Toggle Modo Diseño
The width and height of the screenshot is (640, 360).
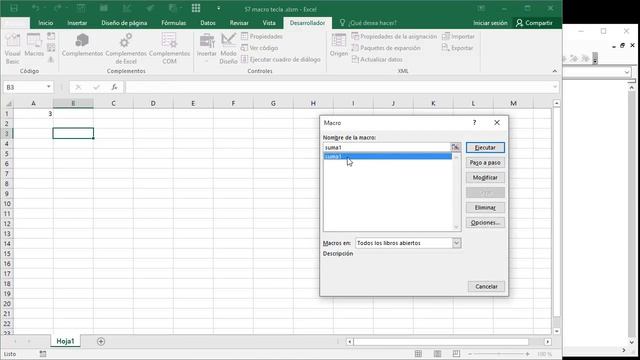(228, 49)
